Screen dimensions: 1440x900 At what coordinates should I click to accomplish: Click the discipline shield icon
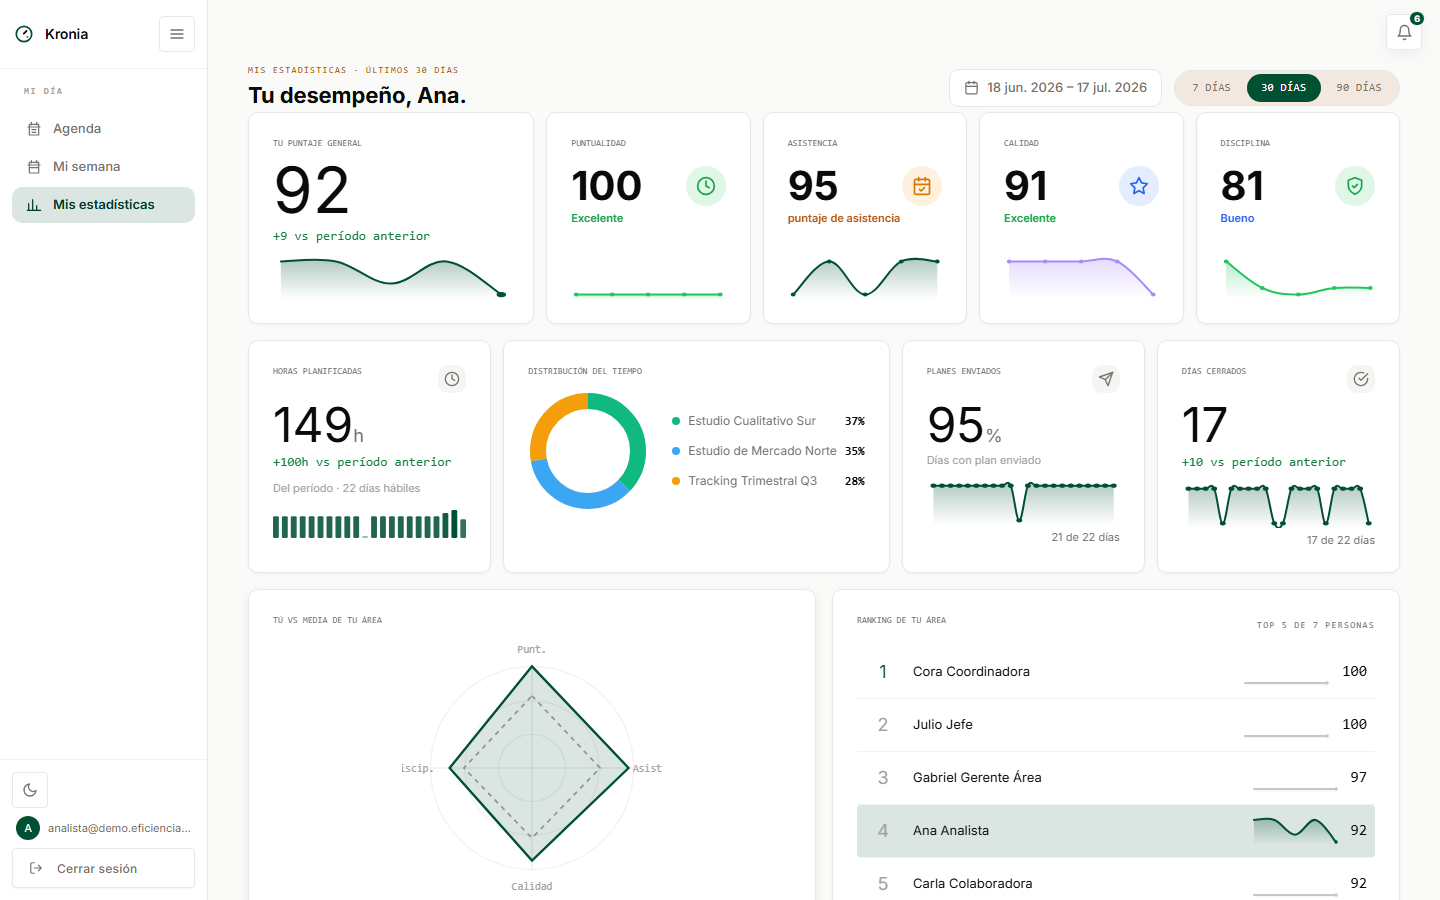click(x=1355, y=186)
